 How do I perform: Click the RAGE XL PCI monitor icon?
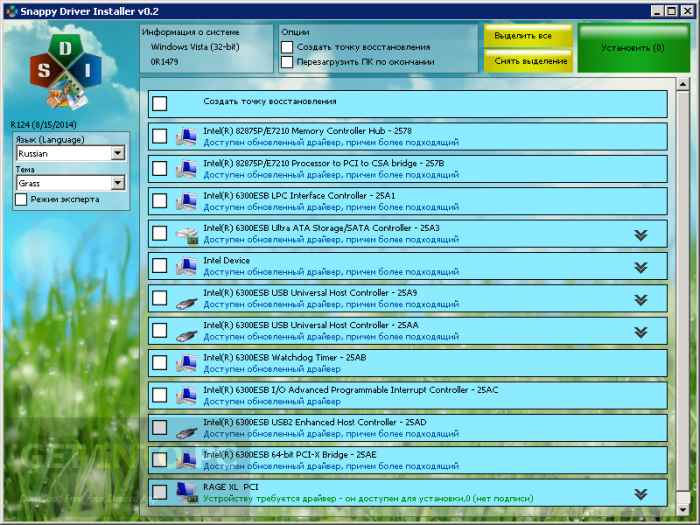coord(187,492)
